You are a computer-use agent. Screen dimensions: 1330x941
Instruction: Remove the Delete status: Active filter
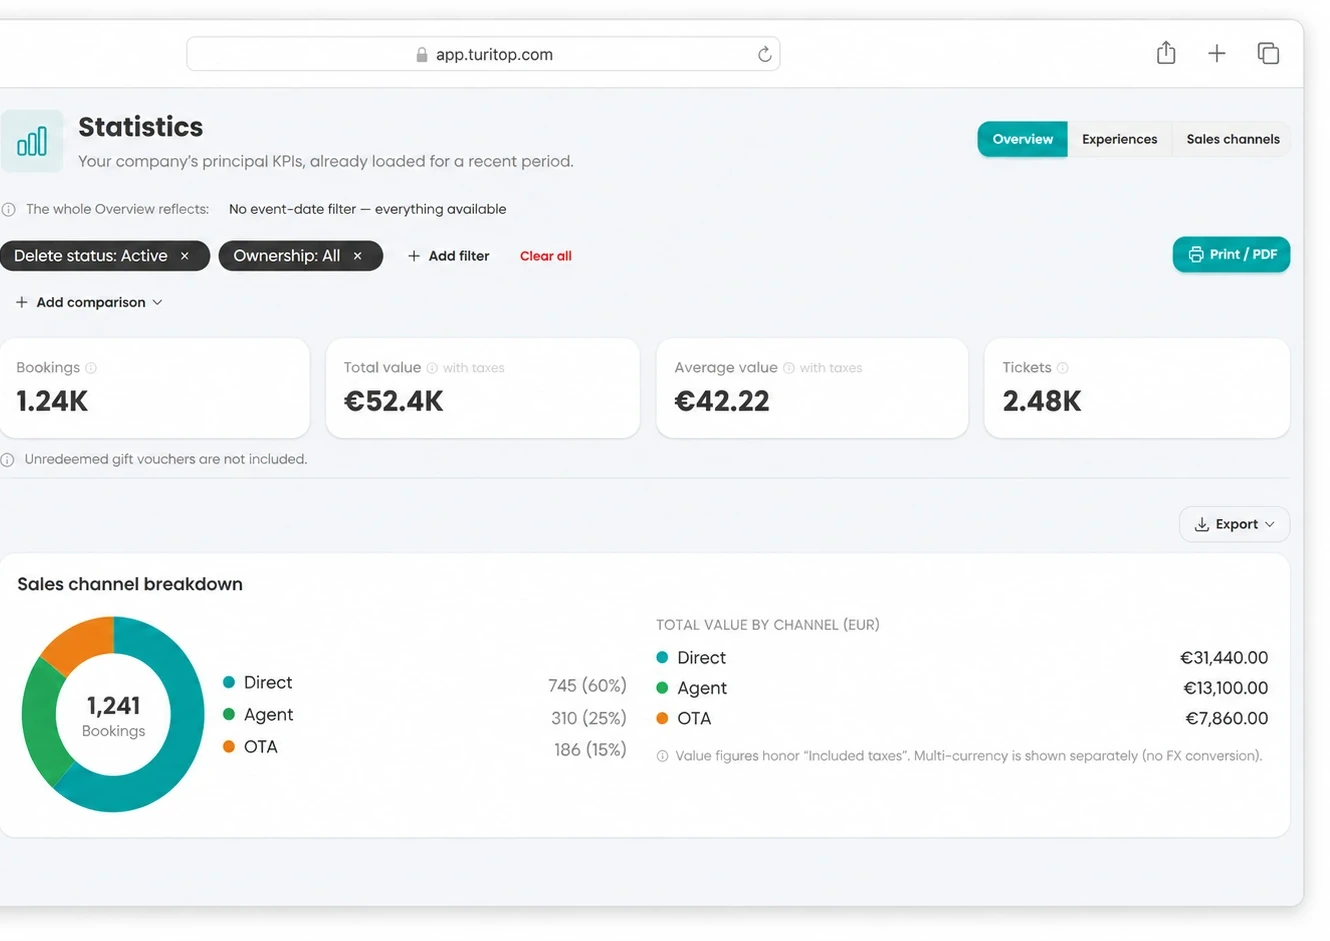[185, 256]
